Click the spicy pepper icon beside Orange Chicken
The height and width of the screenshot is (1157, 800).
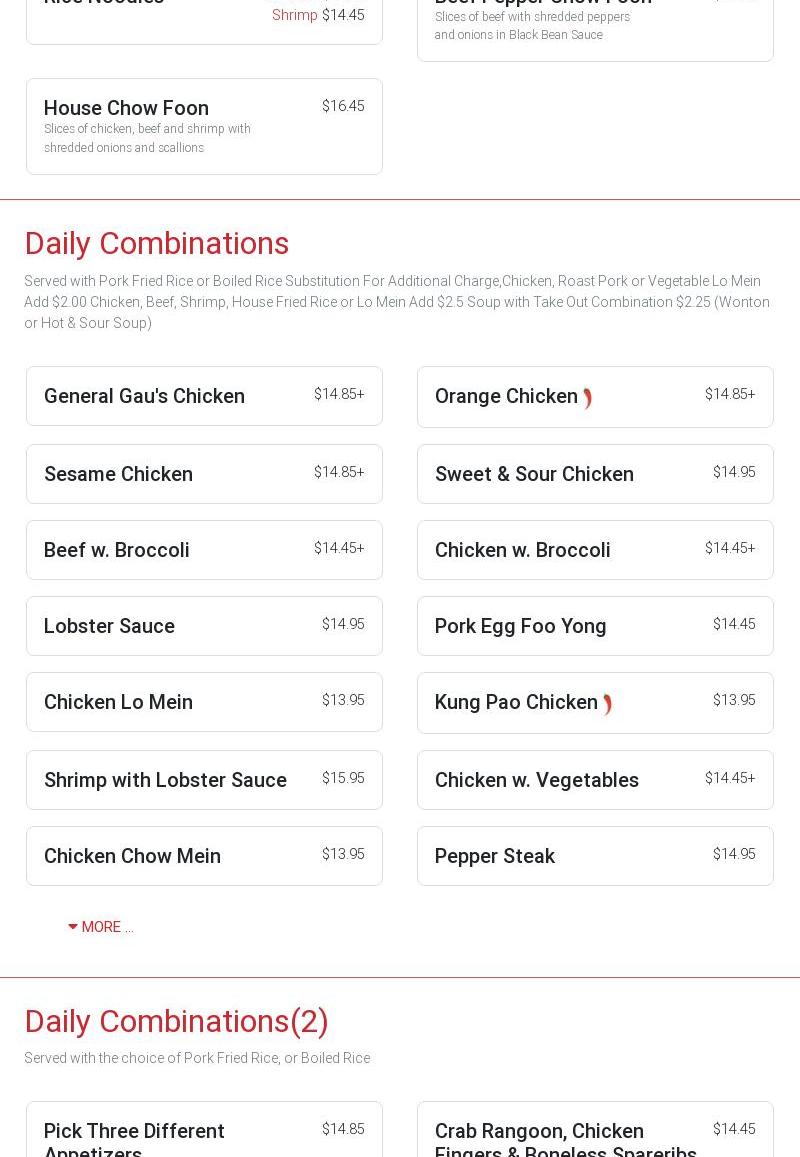pos(587,398)
